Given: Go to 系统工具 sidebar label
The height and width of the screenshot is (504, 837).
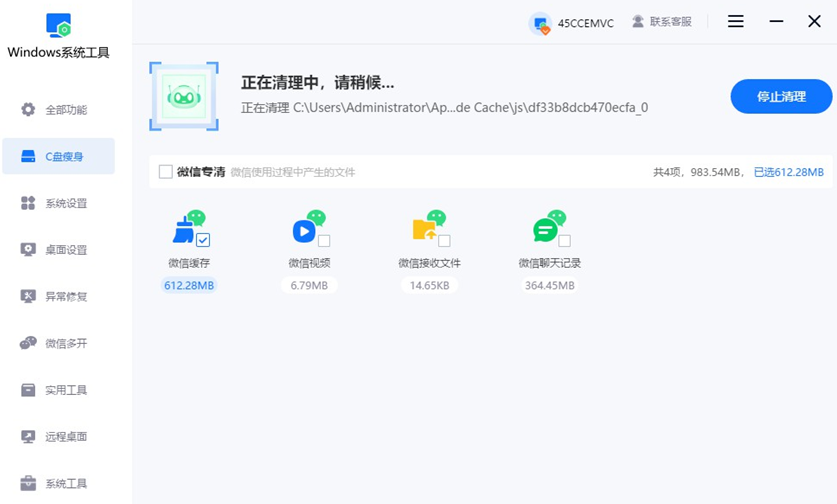Looking at the screenshot, I should (x=66, y=484).
